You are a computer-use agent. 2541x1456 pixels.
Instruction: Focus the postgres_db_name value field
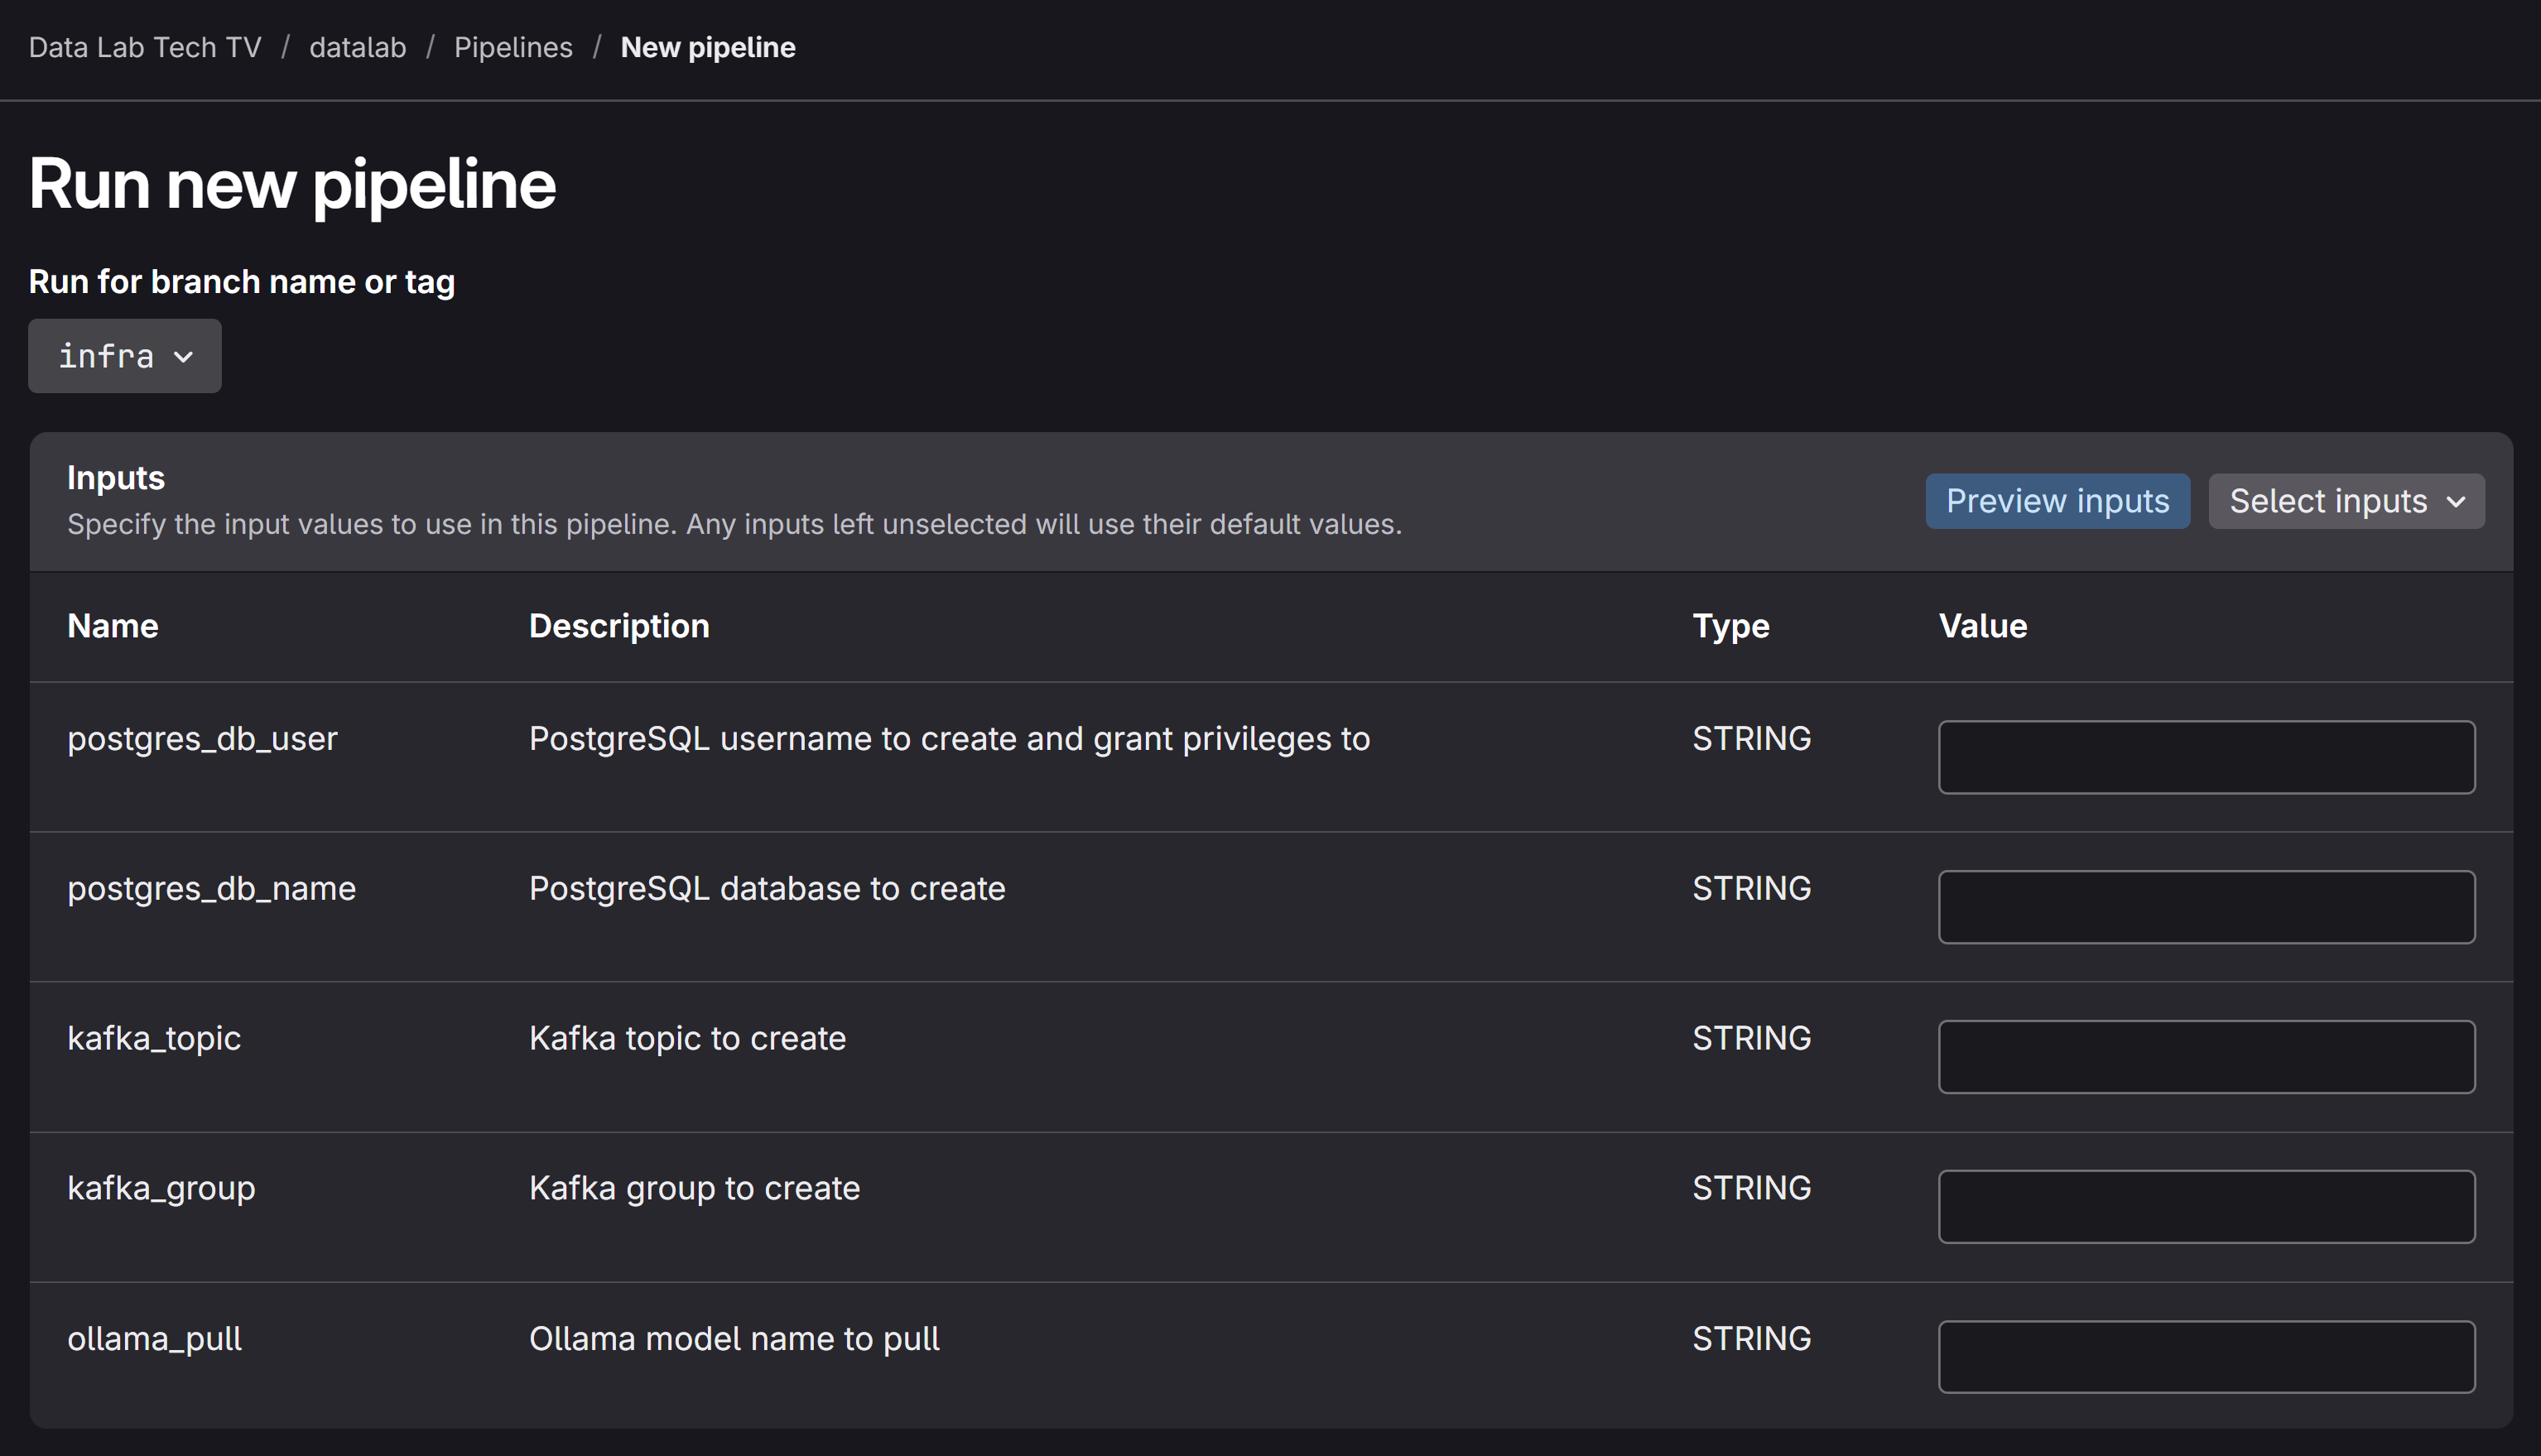pos(2206,907)
